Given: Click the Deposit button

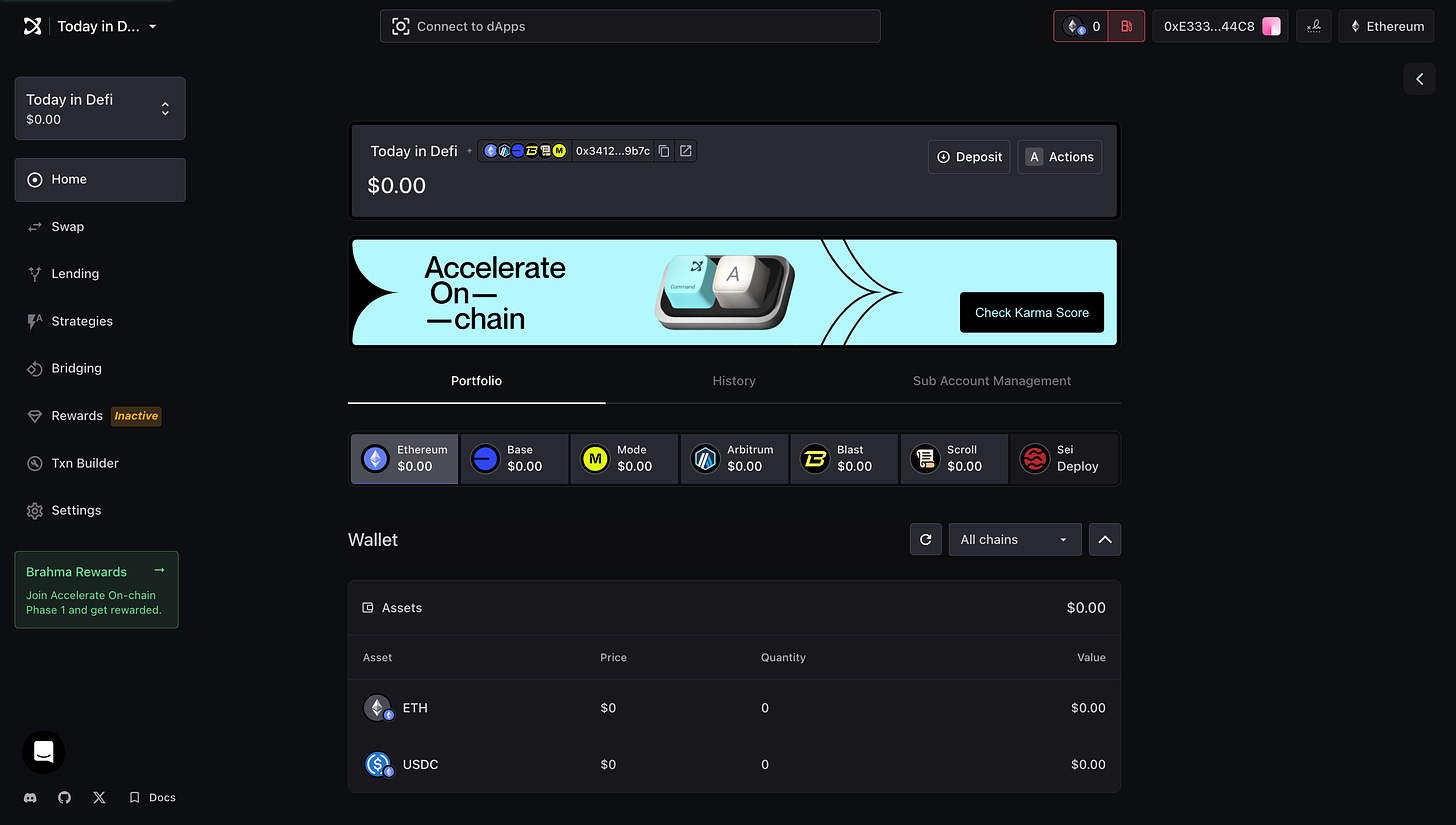Looking at the screenshot, I should (969, 157).
